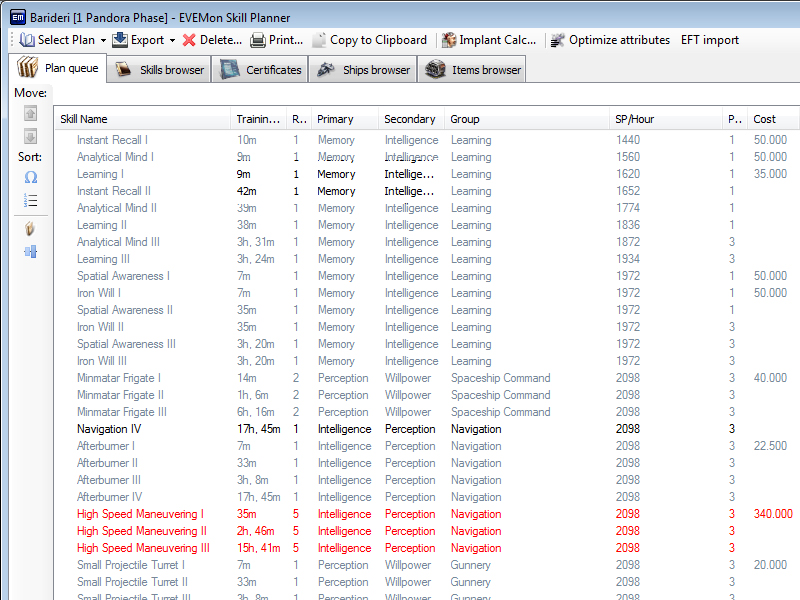Select Small Projectile Turret I row
800x600 pixels.
point(427,565)
